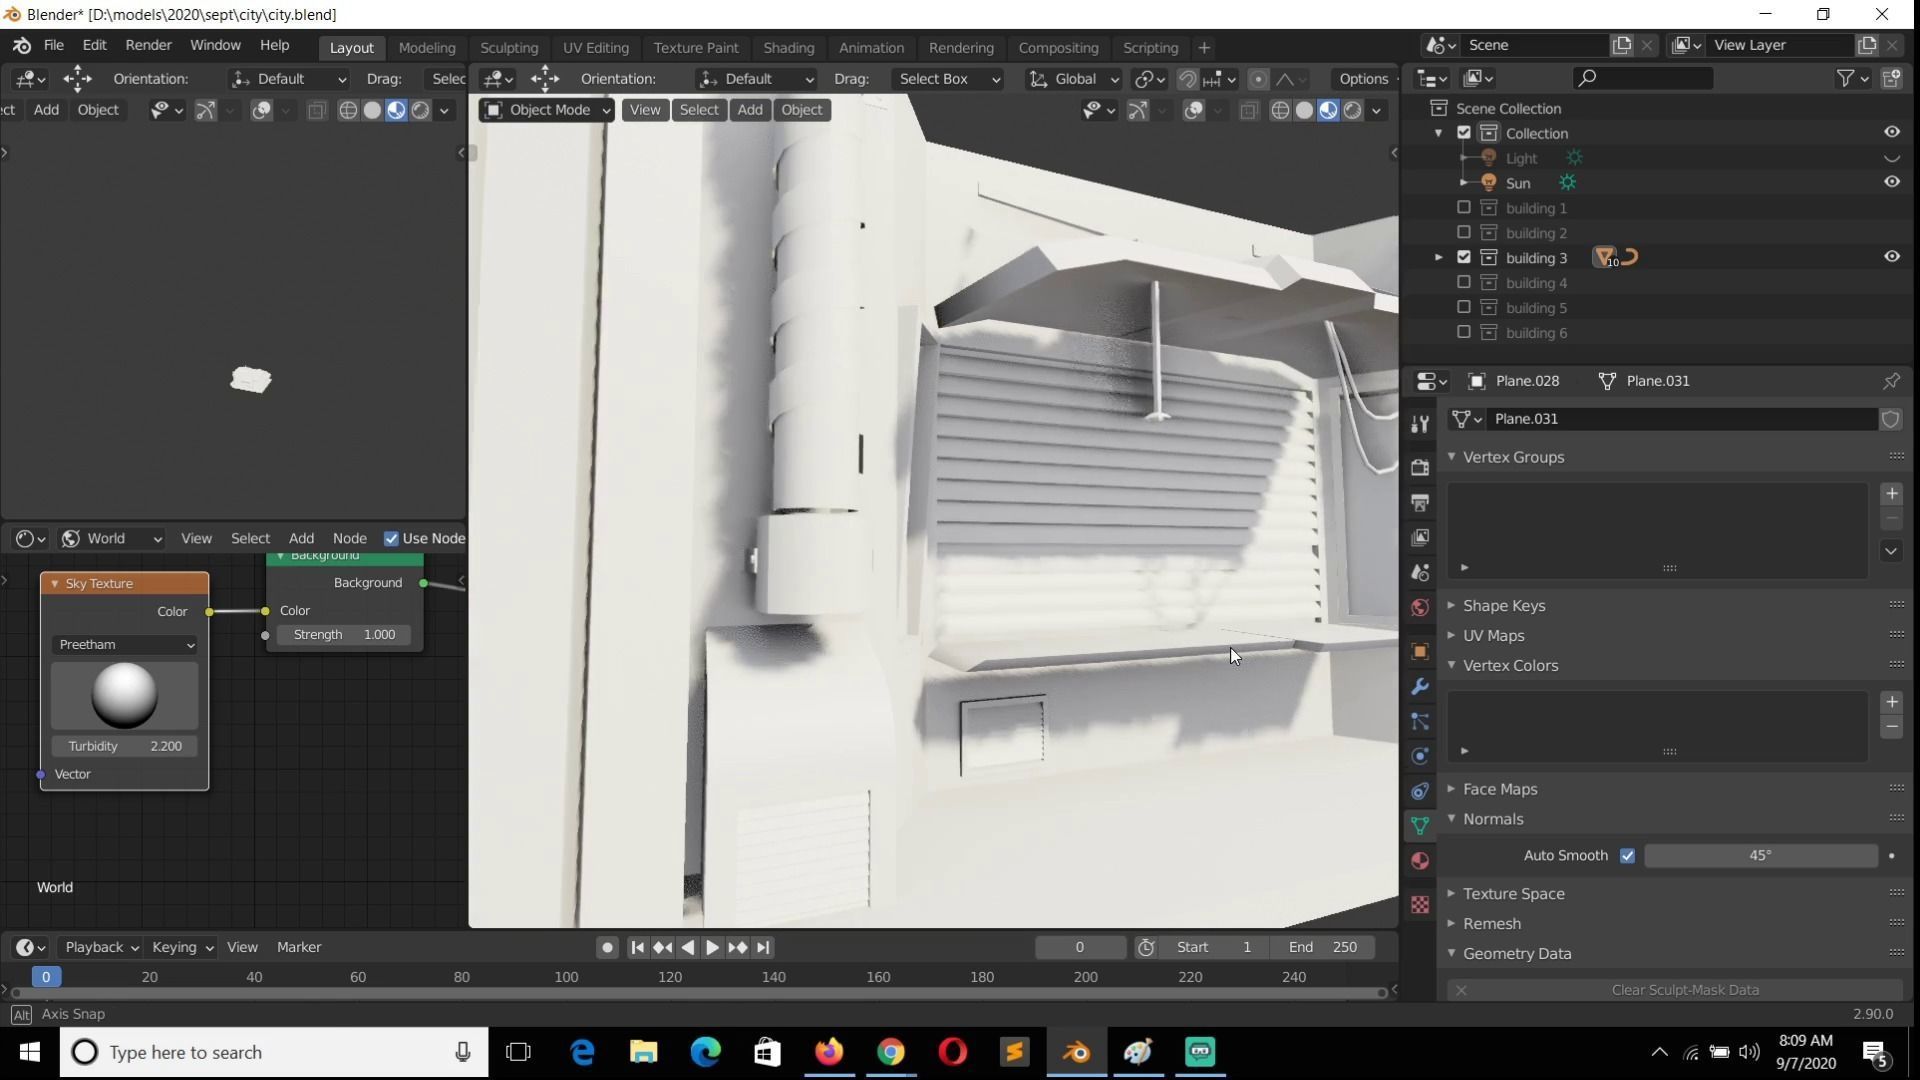
Task: Open the Active Tool properties tab icon
Action: pyautogui.click(x=1420, y=424)
